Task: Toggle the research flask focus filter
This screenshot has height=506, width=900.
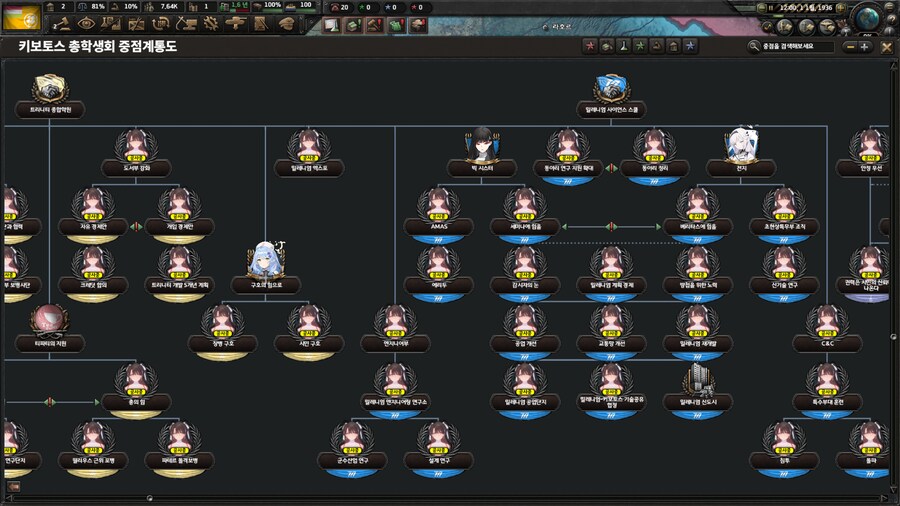Action: click(x=623, y=46)
